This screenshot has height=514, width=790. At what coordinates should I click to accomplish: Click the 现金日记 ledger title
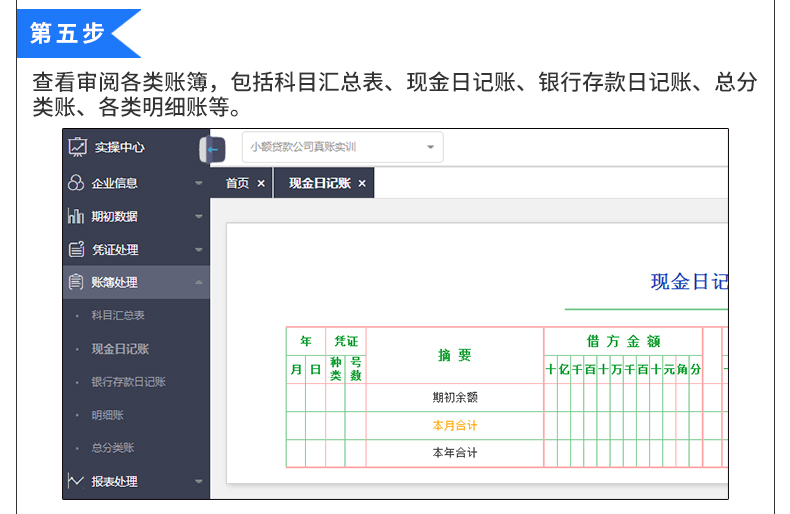689,282
